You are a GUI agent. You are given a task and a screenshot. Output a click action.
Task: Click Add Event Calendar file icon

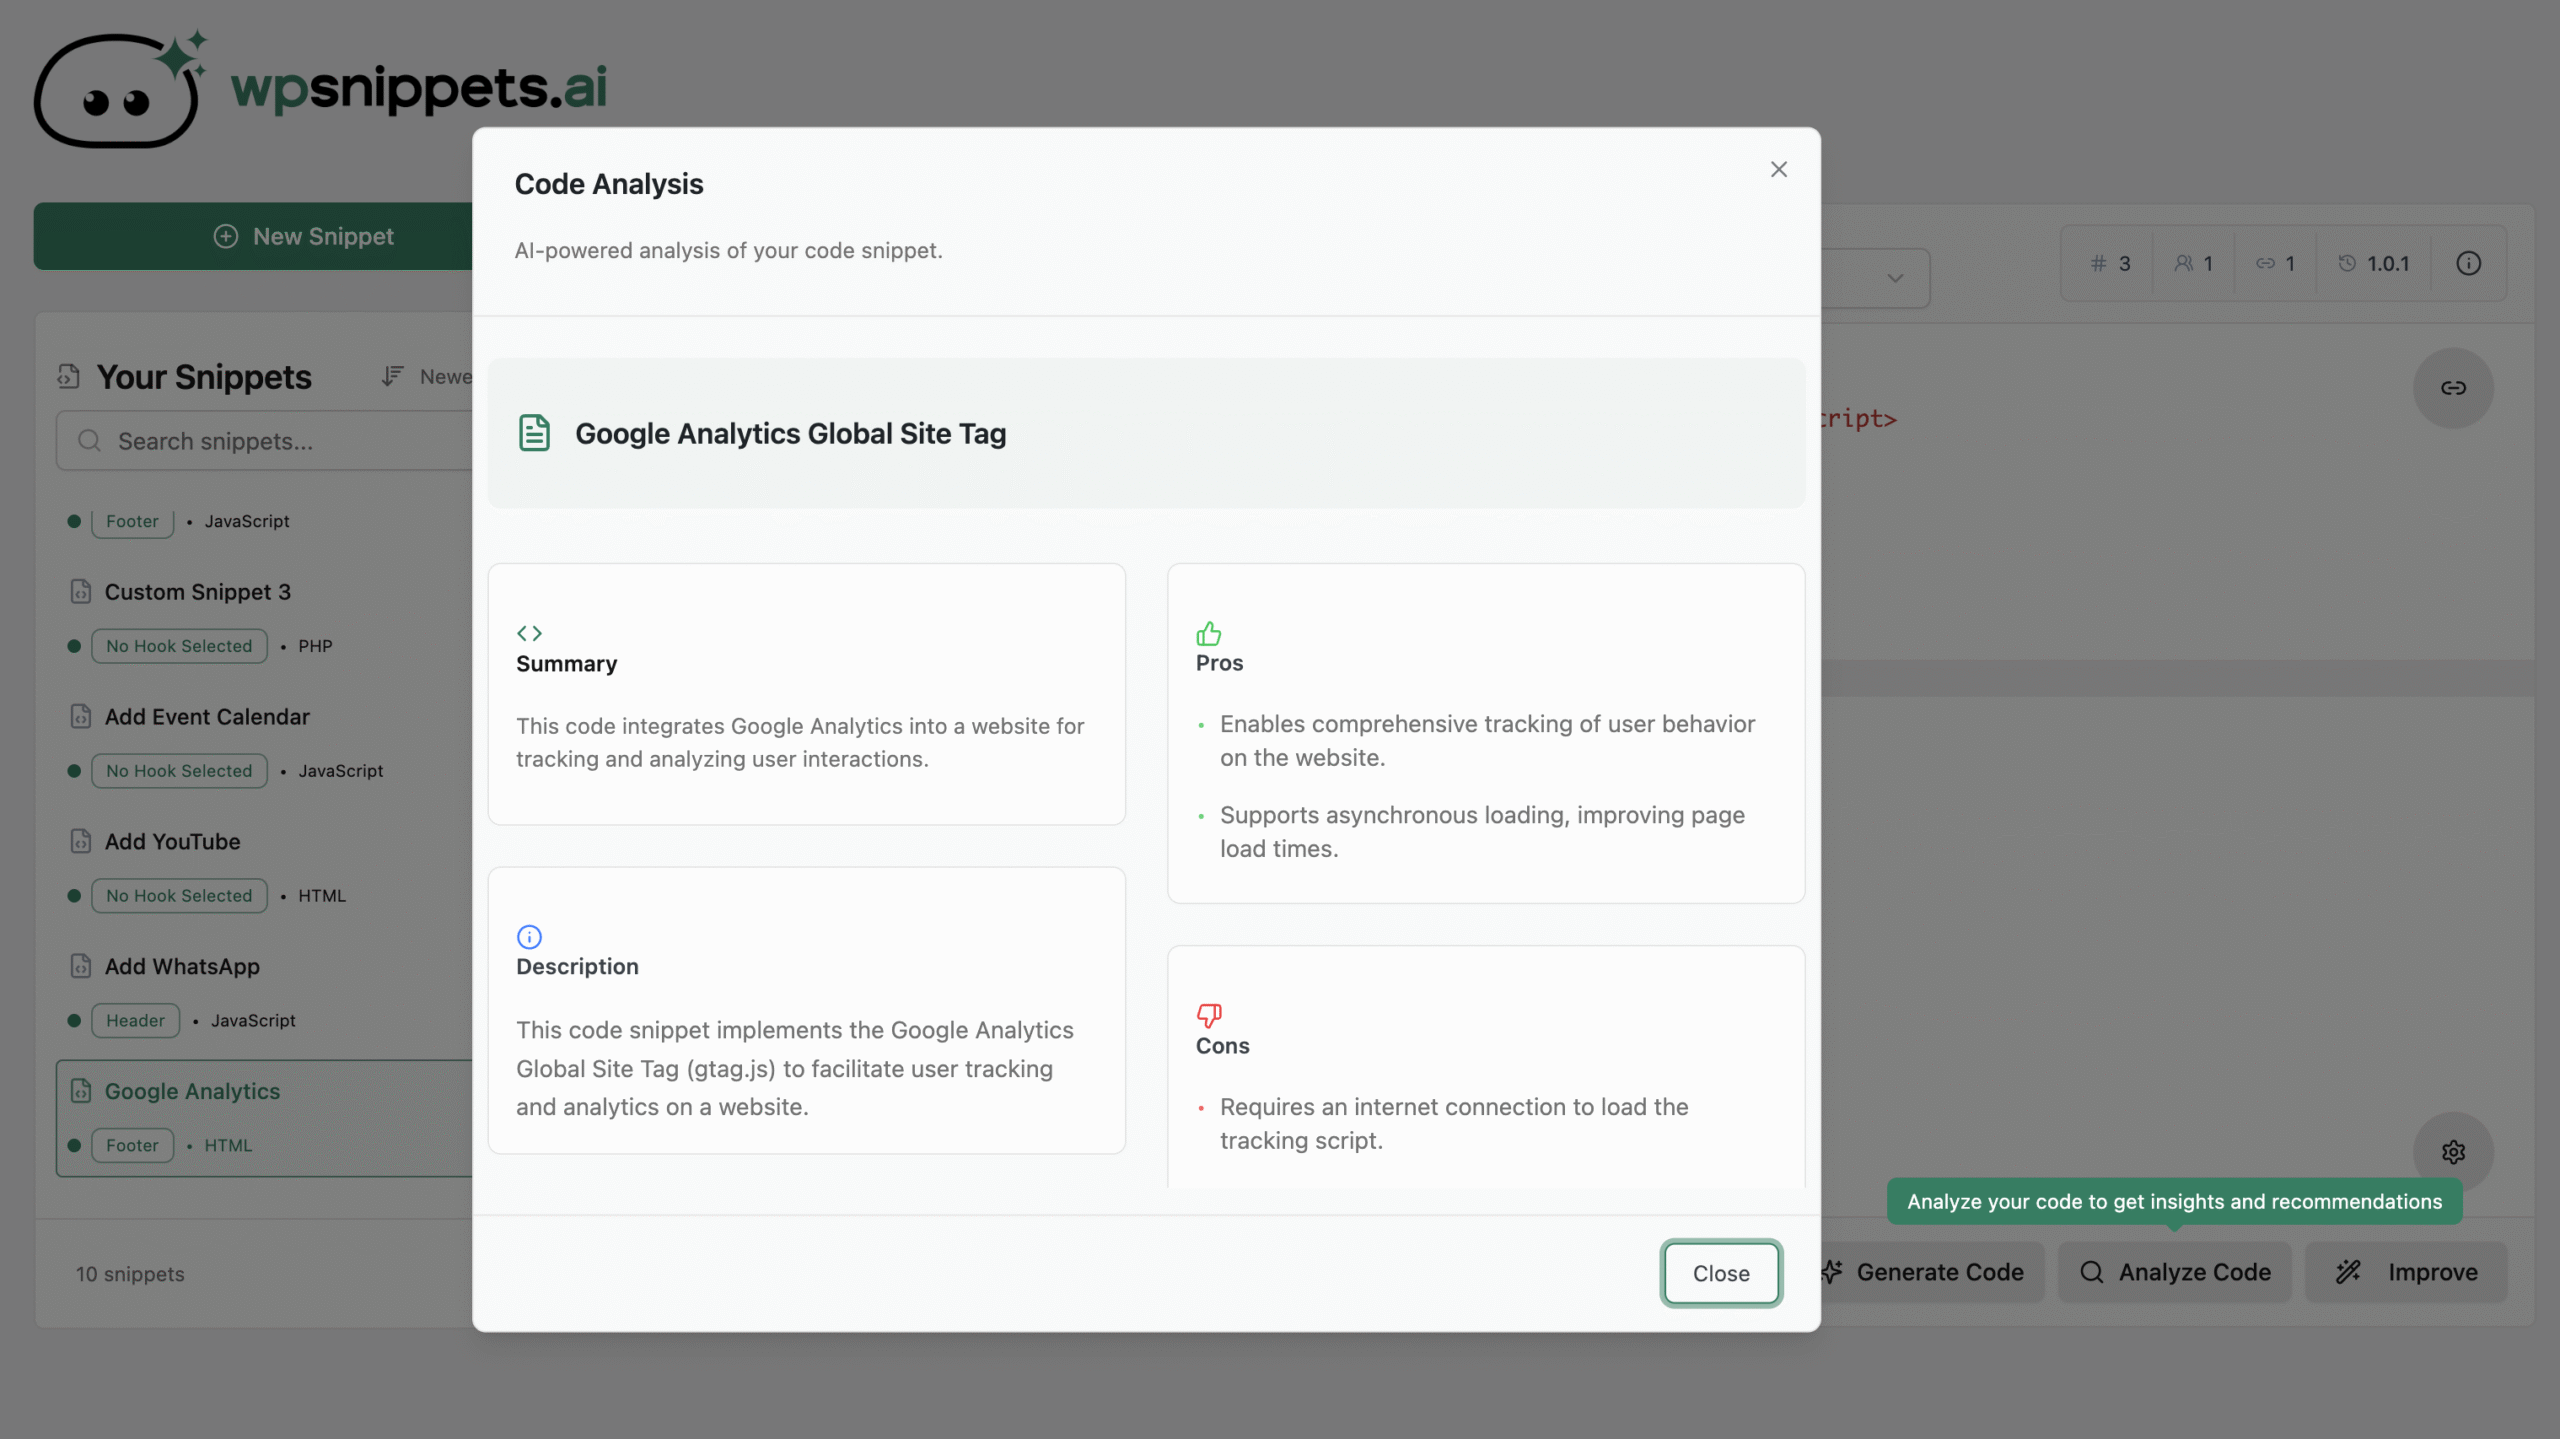tap(81, 717)
